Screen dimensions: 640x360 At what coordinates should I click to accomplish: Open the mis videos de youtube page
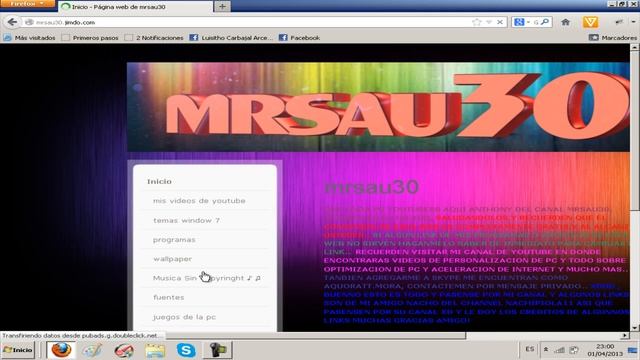click(x=199, y=201)
